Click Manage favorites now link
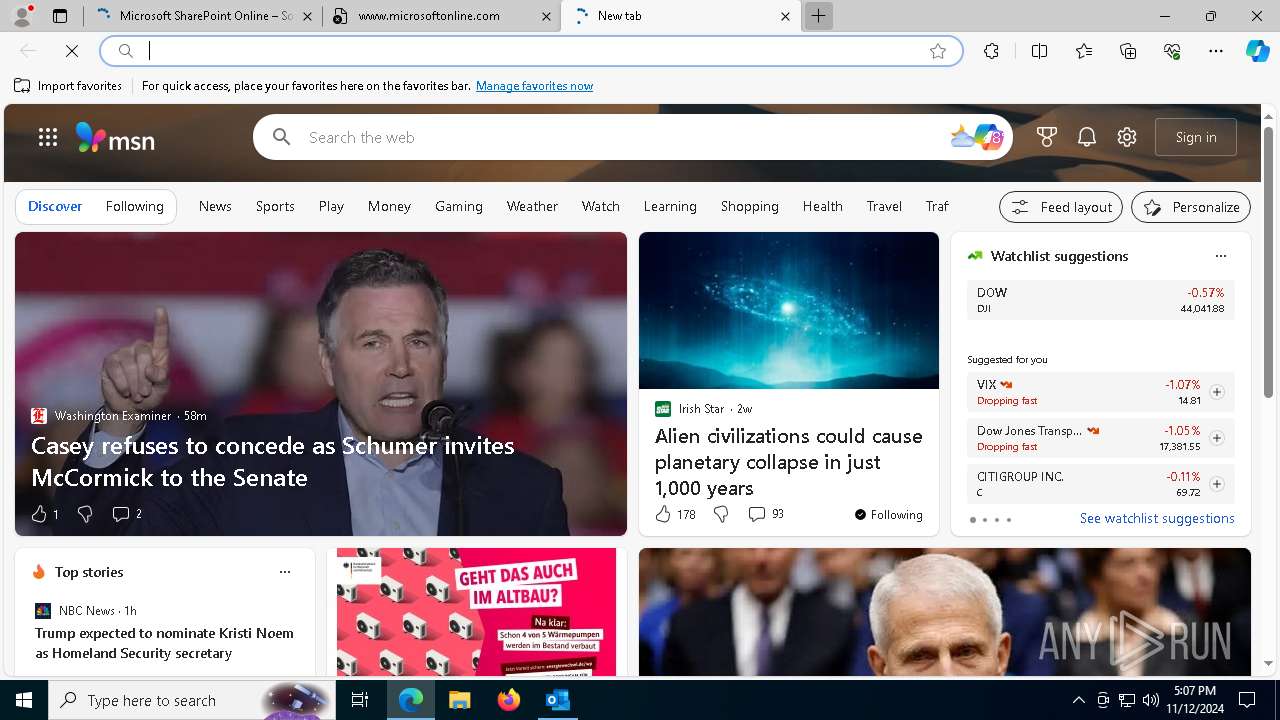This screenshot has height=720, width=1280. click(x=534, y=86)
